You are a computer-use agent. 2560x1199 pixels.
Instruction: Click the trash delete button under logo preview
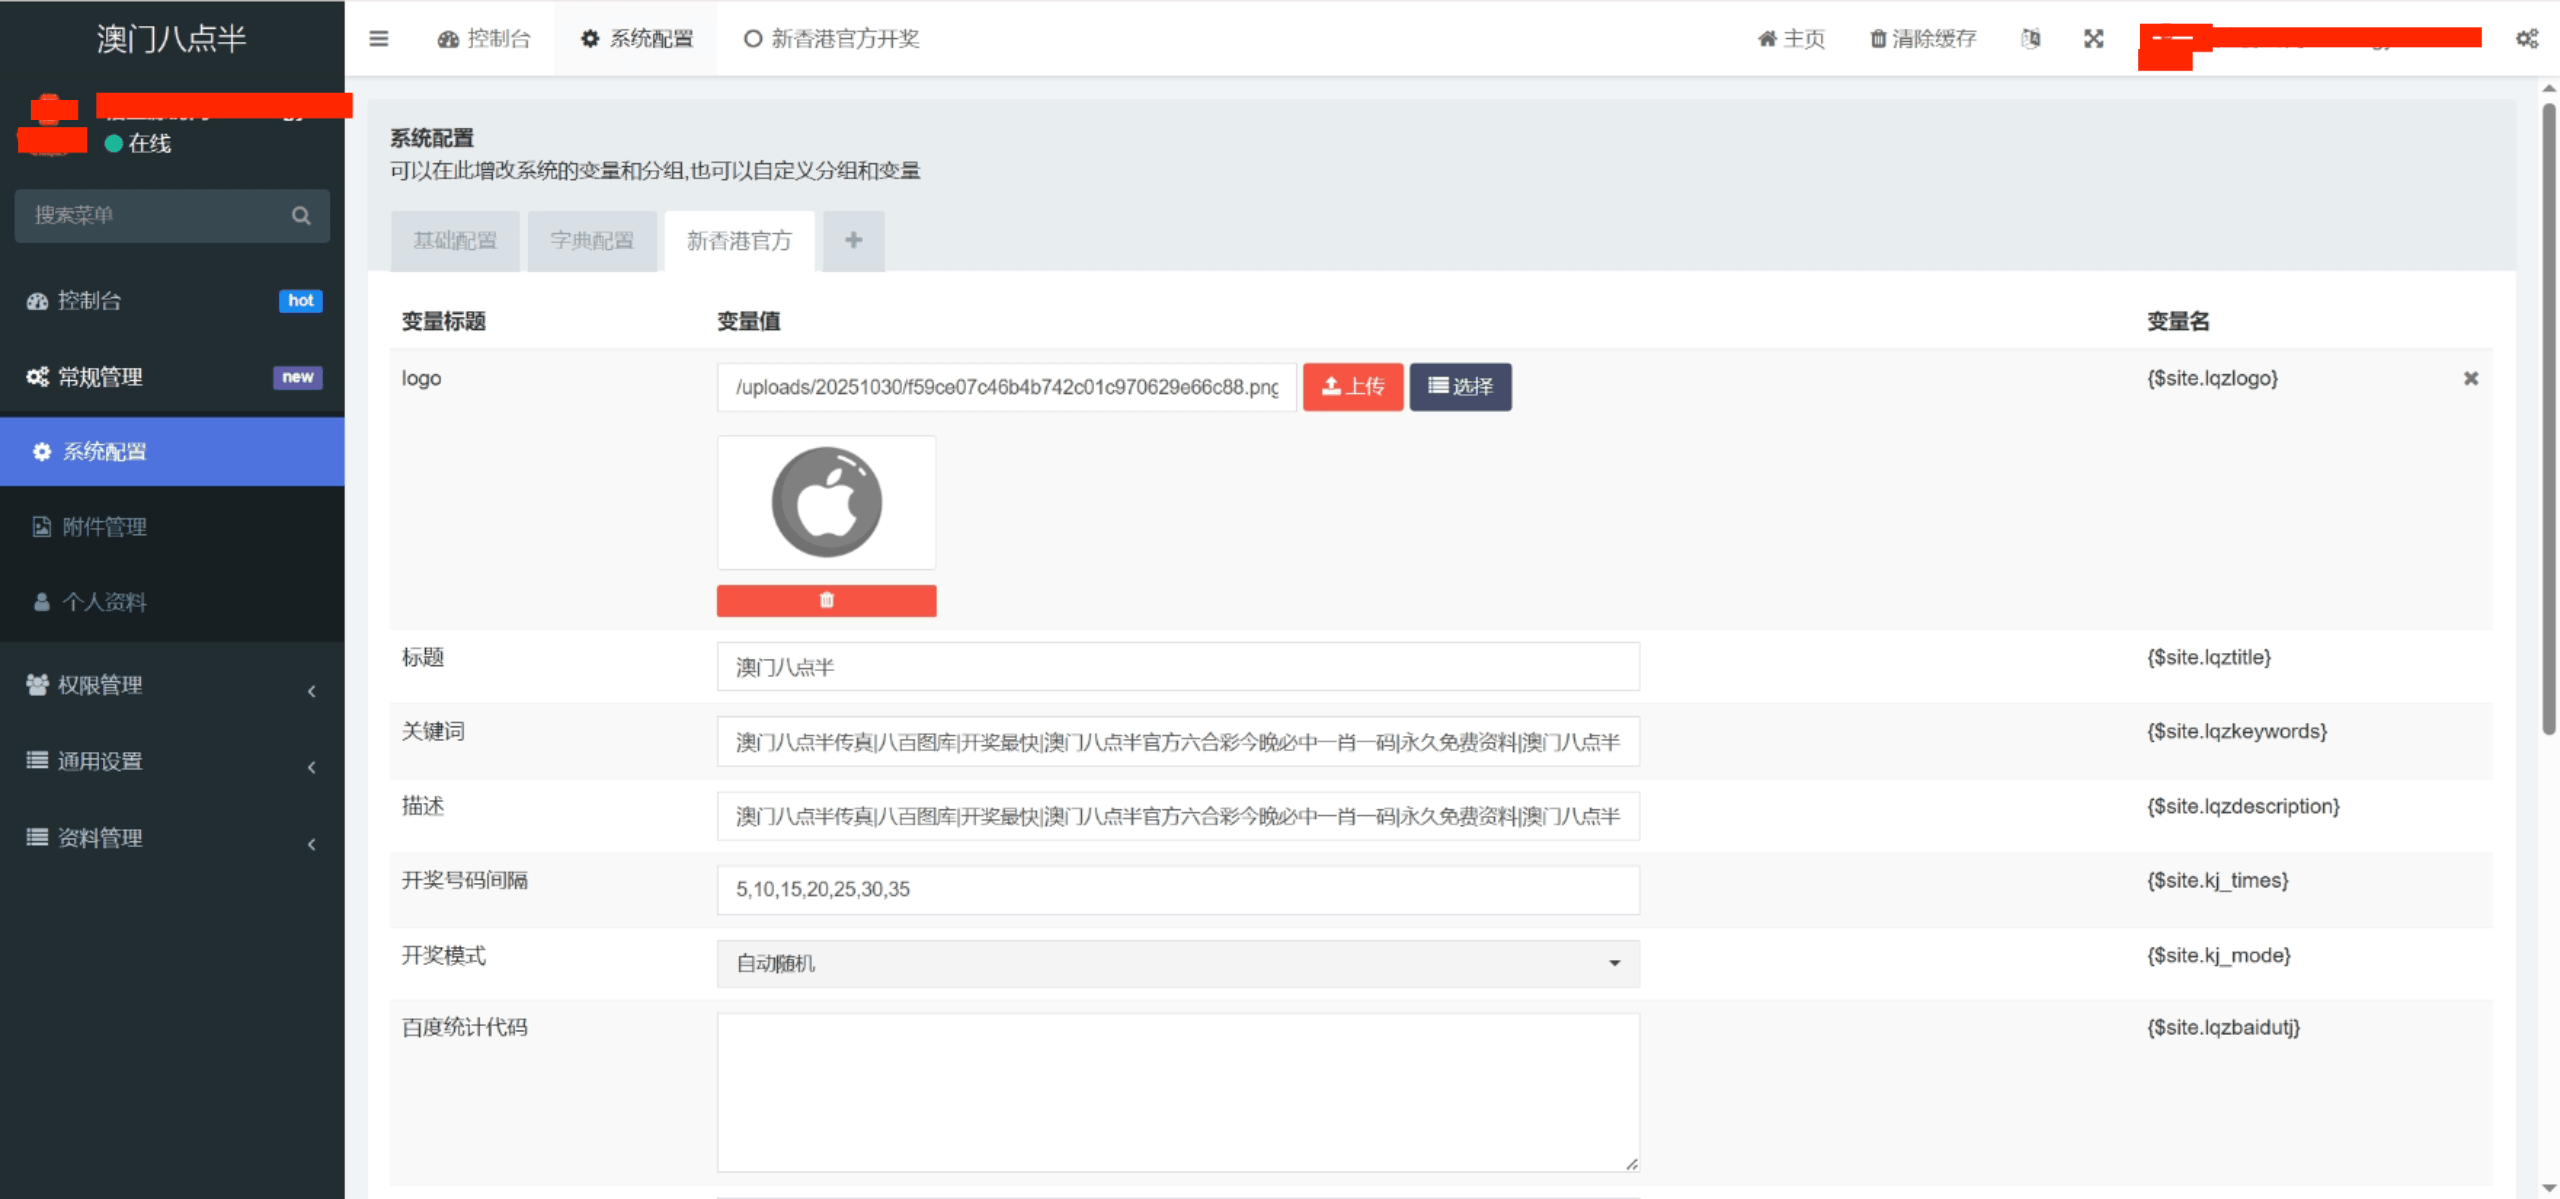(x=826, y=600)
